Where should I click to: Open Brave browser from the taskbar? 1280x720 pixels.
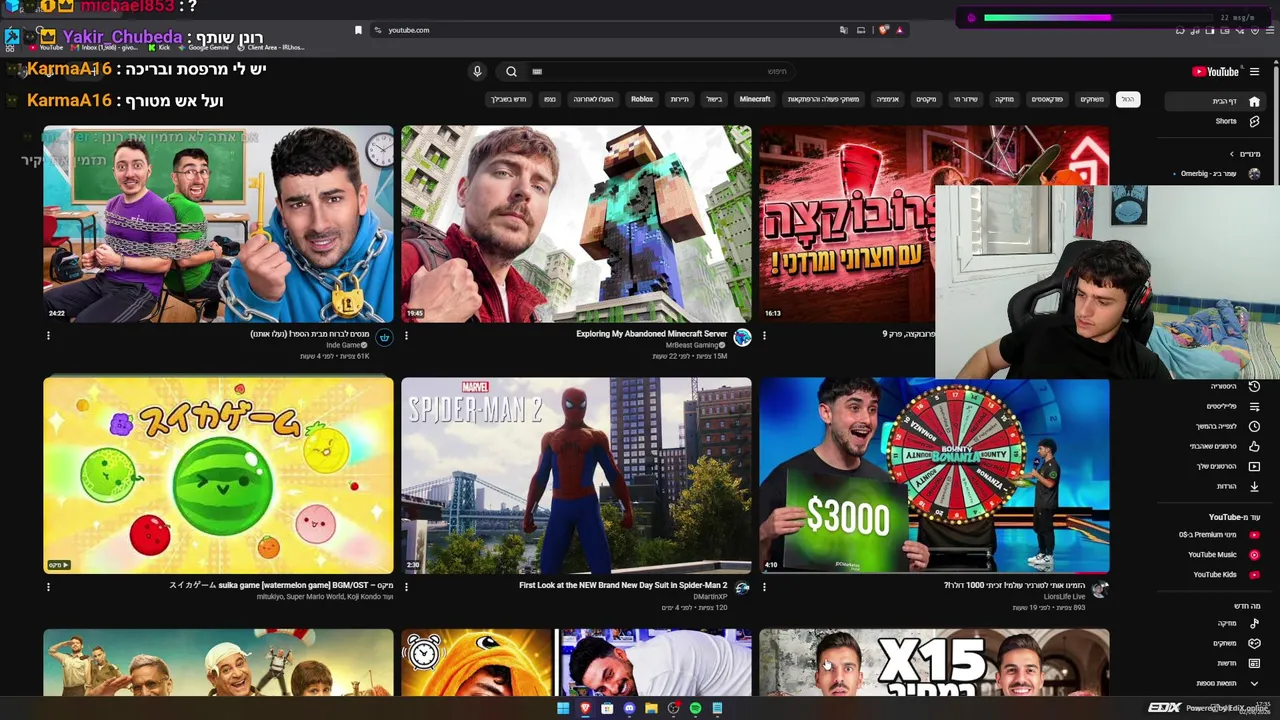(x=585, y=708)
